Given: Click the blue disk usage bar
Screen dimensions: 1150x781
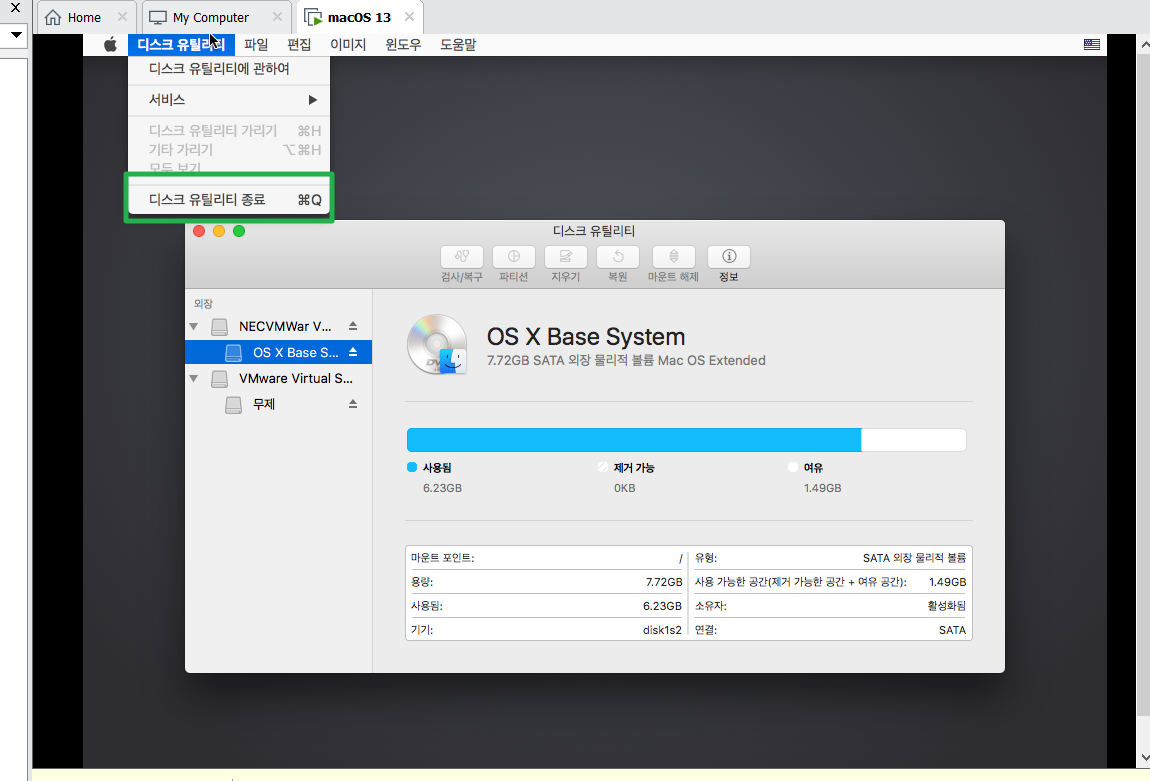Looking at the screenshot, I should click(x=634, y=440).
